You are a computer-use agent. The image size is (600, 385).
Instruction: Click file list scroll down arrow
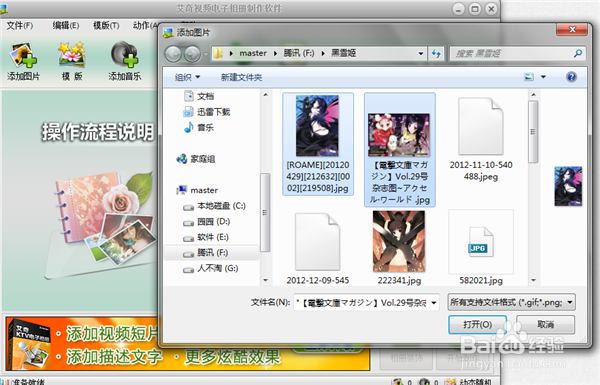click(533, 280)
